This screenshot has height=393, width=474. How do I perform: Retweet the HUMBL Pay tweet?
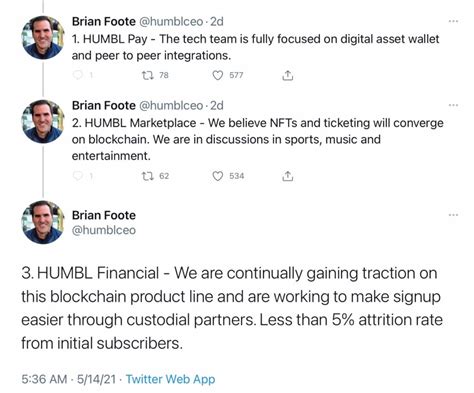pos(148,75)
